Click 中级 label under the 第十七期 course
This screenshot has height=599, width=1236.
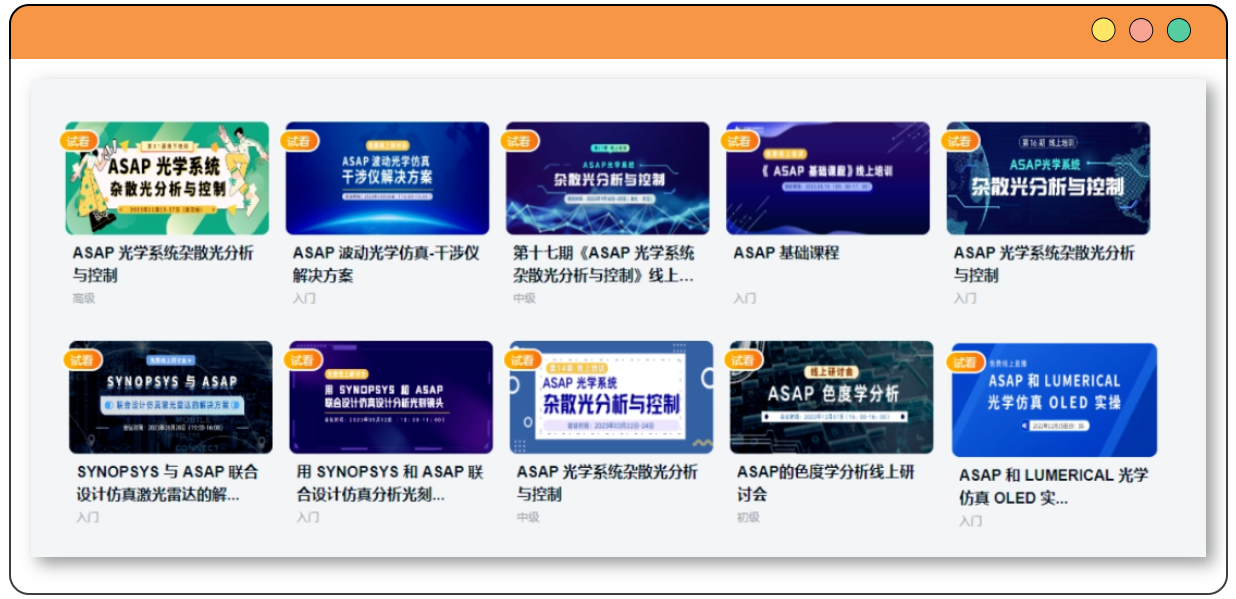coord(525,298)
